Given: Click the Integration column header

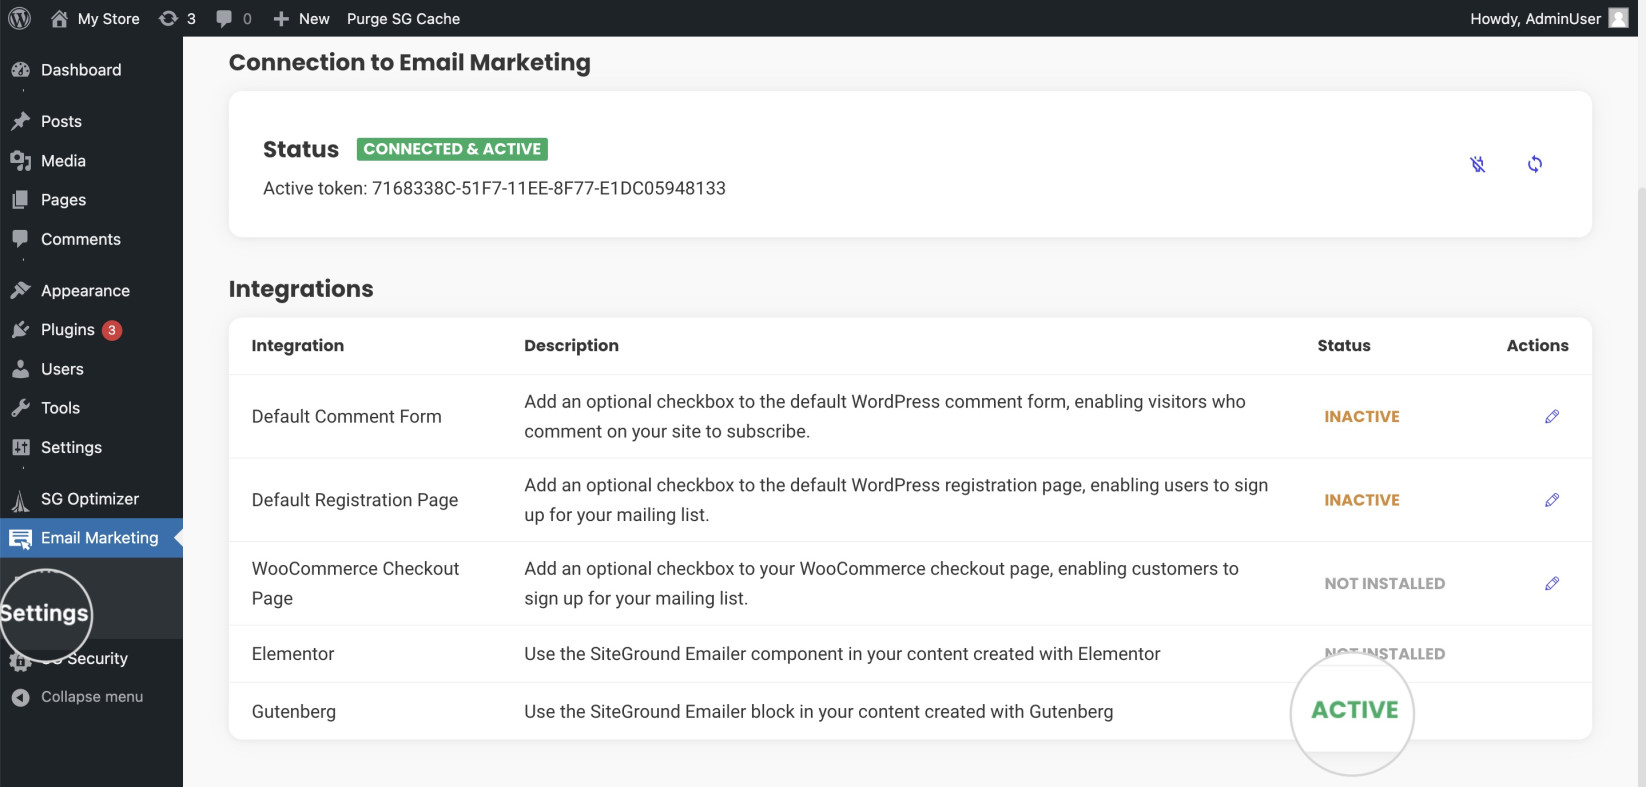Looking at the screenshot, I should [298, 345].
